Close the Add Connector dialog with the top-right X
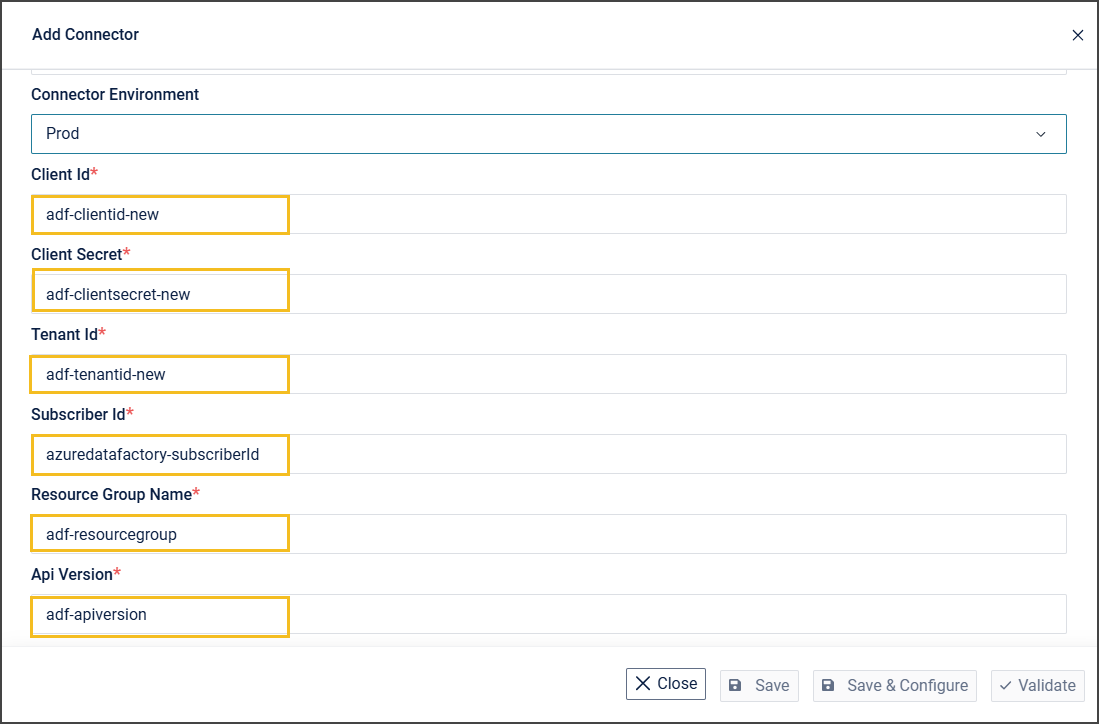1099x724 pixels. (x=1077, y=35)
